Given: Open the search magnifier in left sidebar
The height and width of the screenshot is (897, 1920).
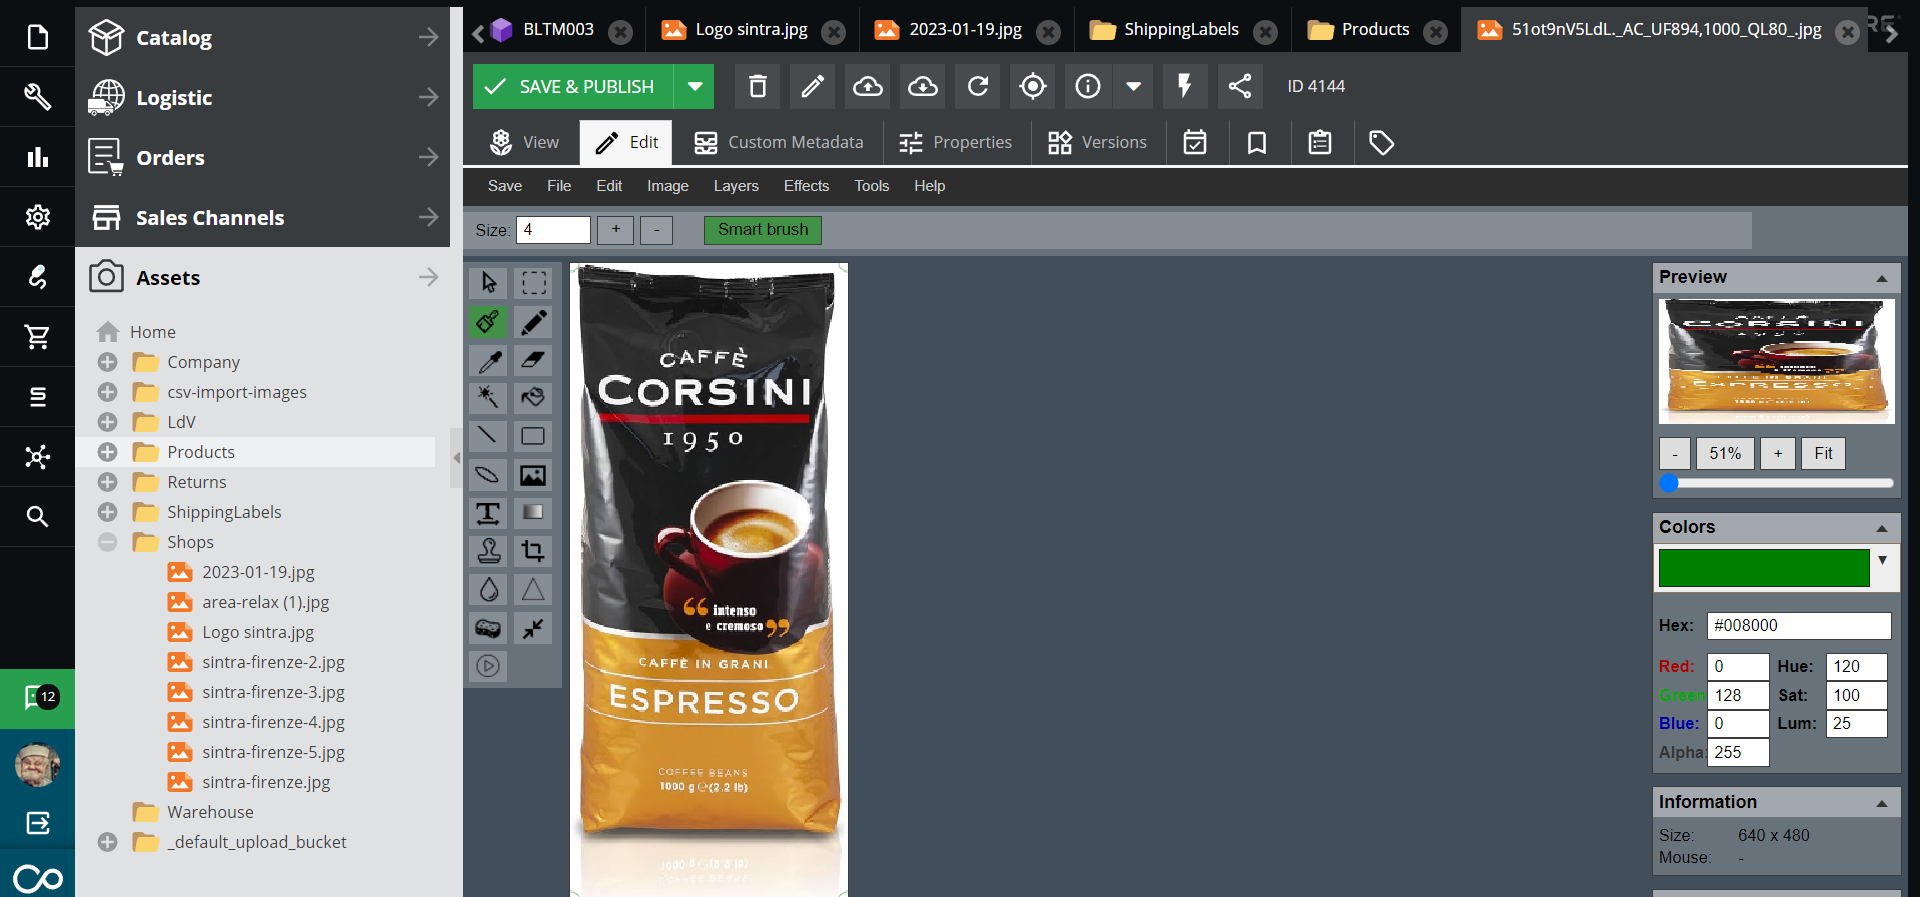Looking at the screenshot, I should [x=37, y=517].
